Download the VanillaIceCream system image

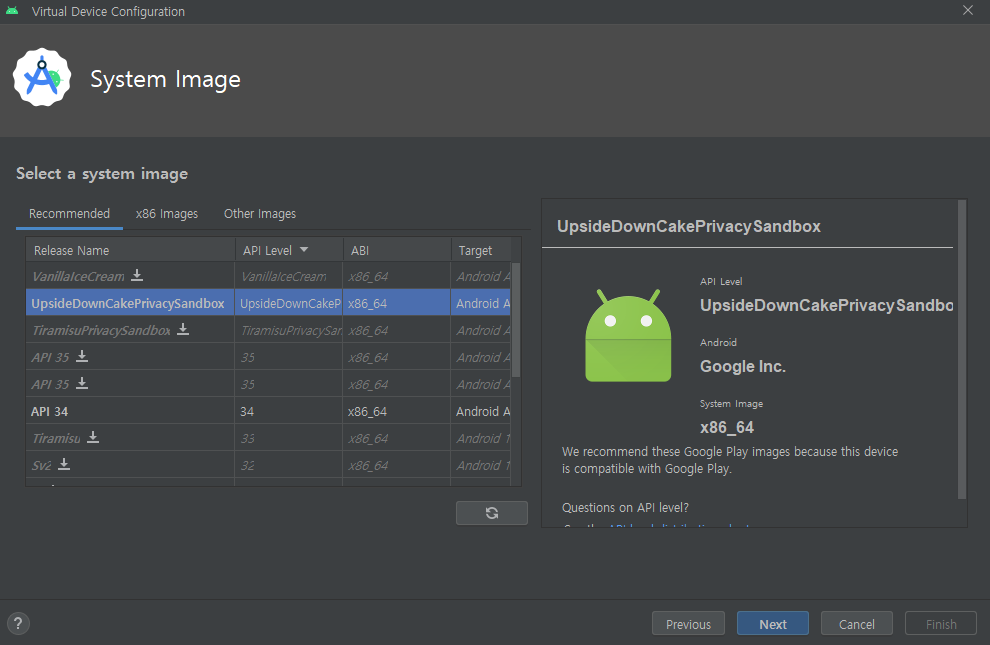[x=137, y=275]
